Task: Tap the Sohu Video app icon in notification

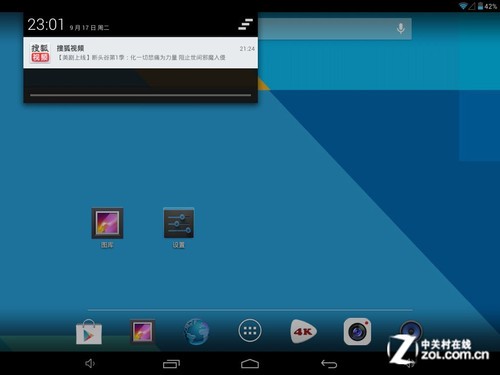Action: [x=40, y=53]
